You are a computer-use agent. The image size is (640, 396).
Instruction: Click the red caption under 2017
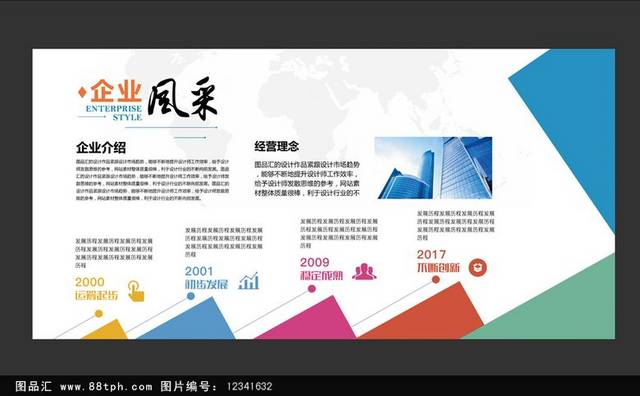(438, 268)
